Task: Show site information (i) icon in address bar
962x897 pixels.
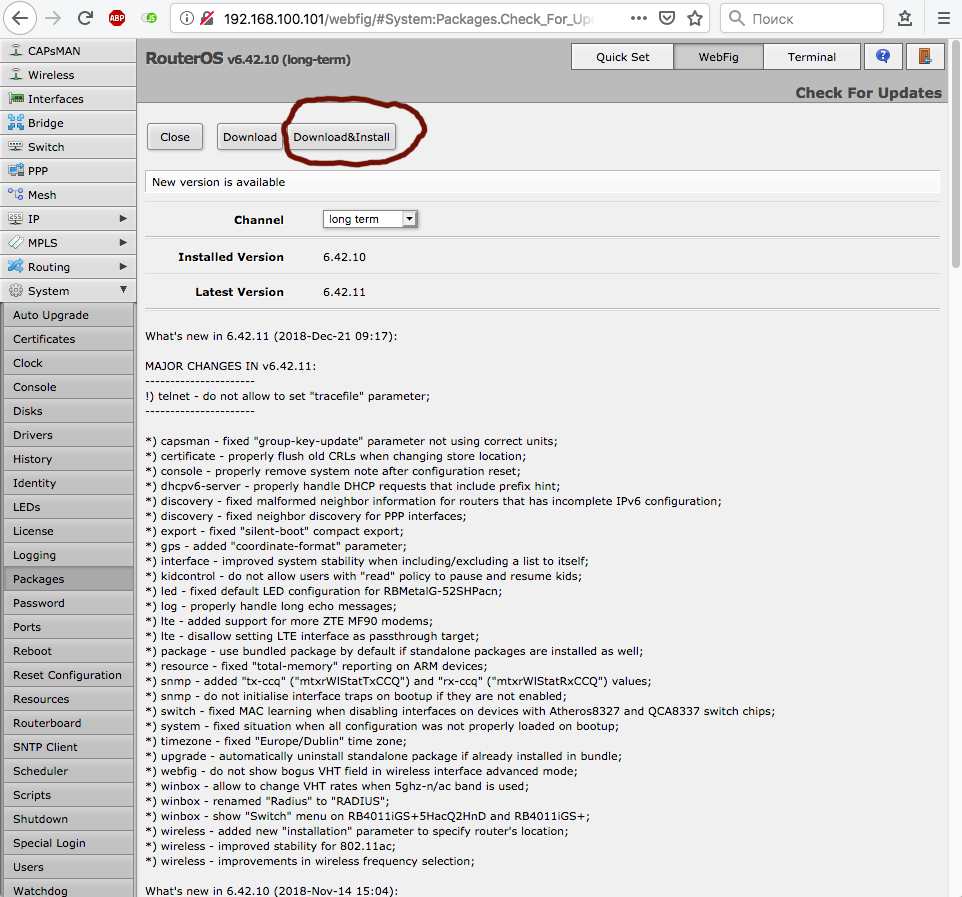Action: (187, 18)
